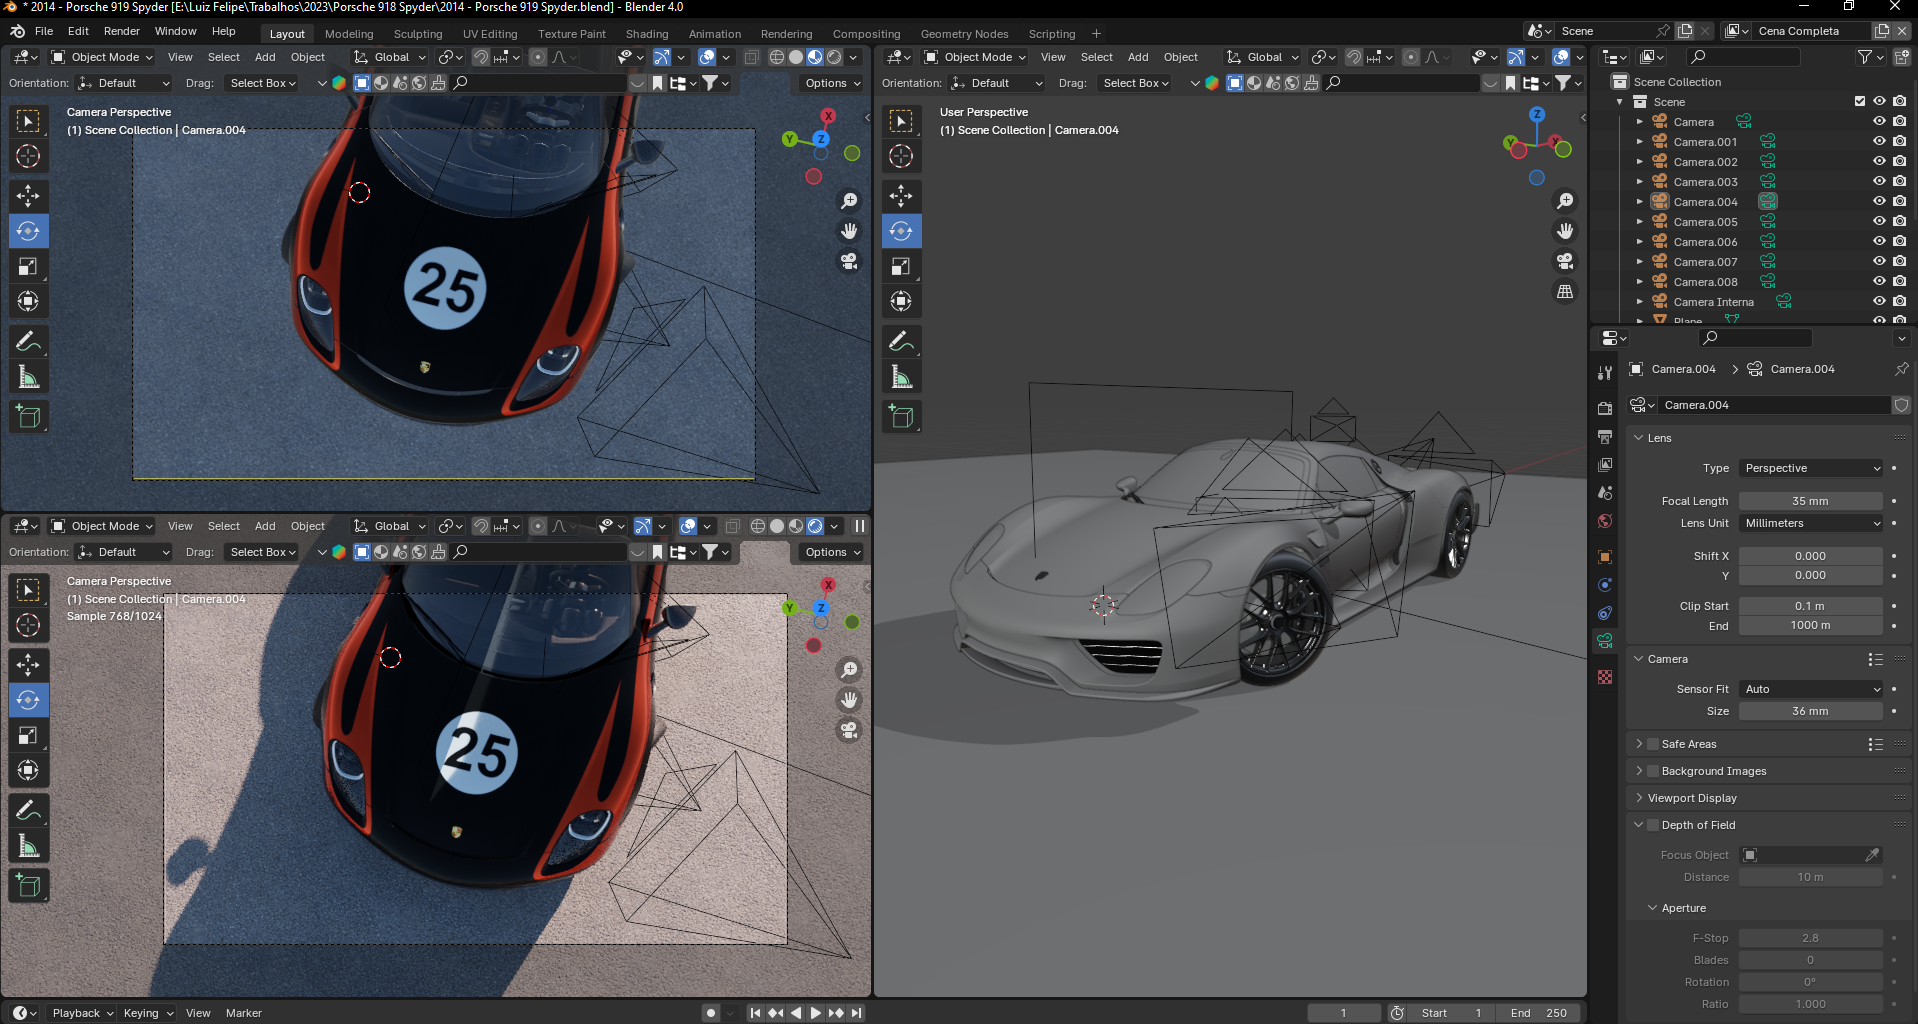Click Options button in top-left viewport
1918x1024 pixels.
[x=832, y=83]
